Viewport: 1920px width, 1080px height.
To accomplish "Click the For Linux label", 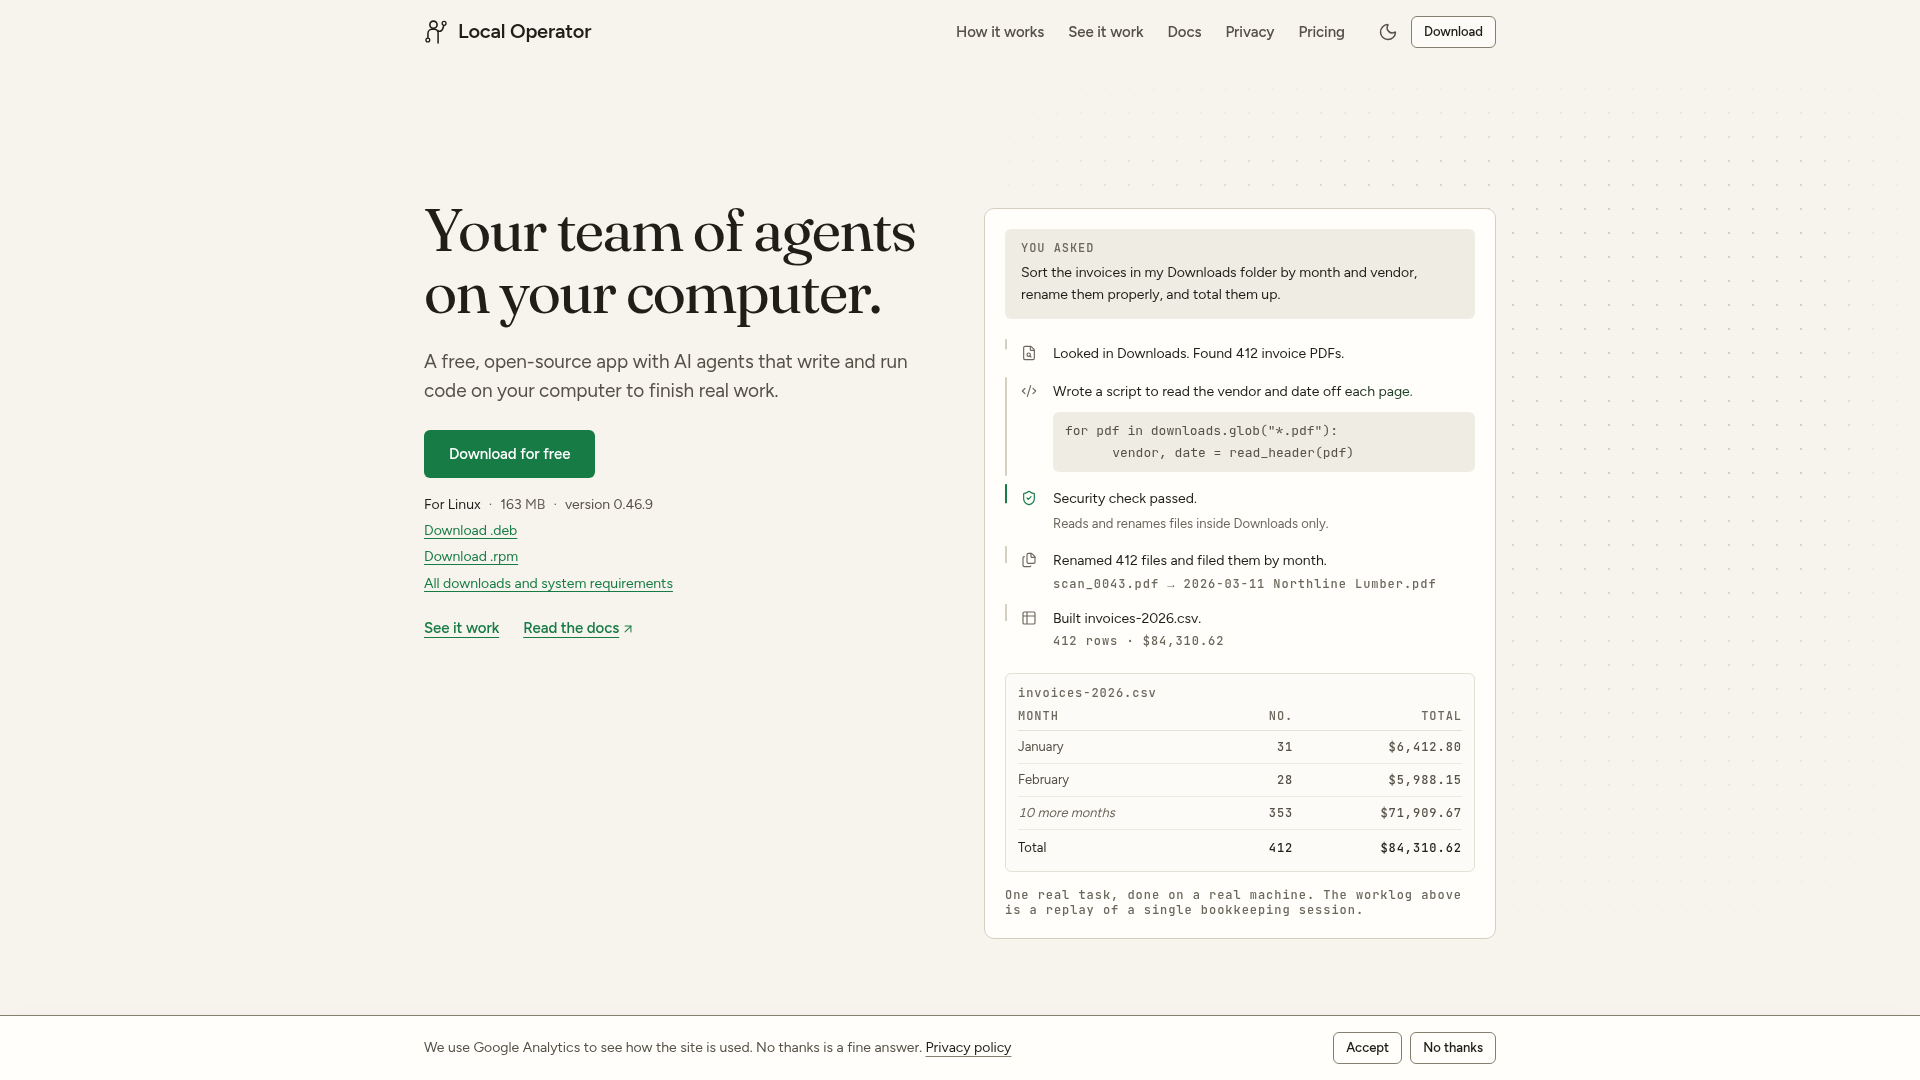I will pos(452,505).
